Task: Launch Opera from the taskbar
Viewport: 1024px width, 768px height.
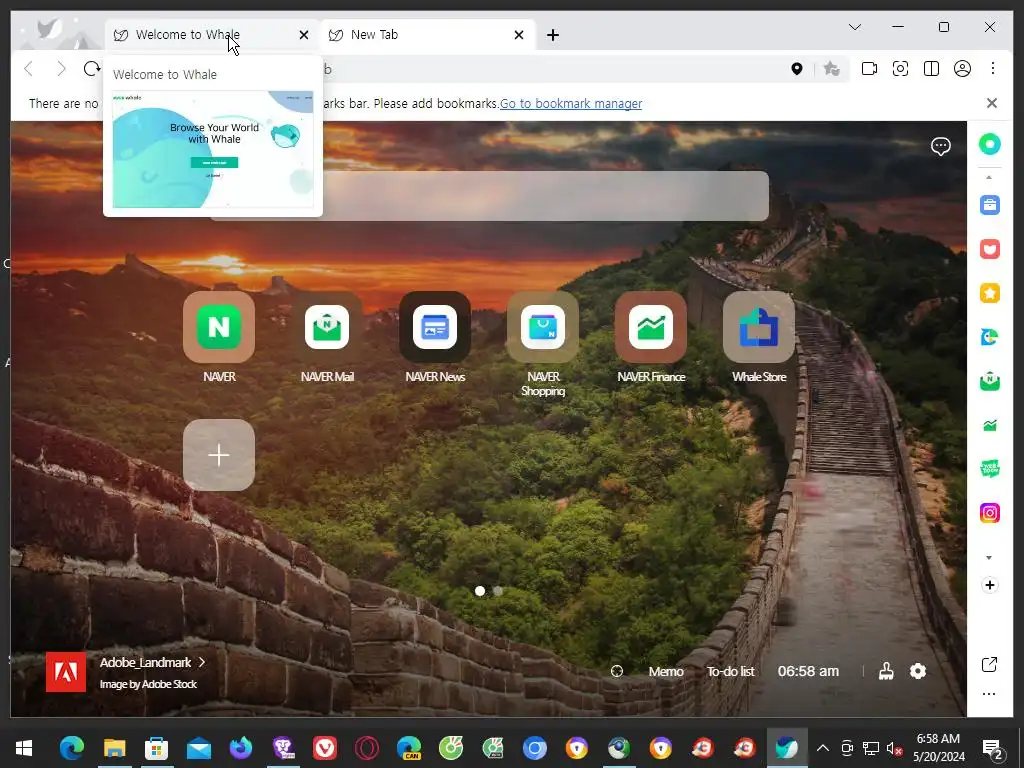Action: point(366,748)
